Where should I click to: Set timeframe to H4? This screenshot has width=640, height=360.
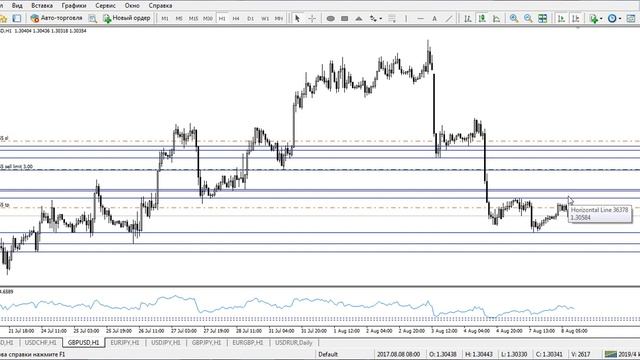[236, 18]
